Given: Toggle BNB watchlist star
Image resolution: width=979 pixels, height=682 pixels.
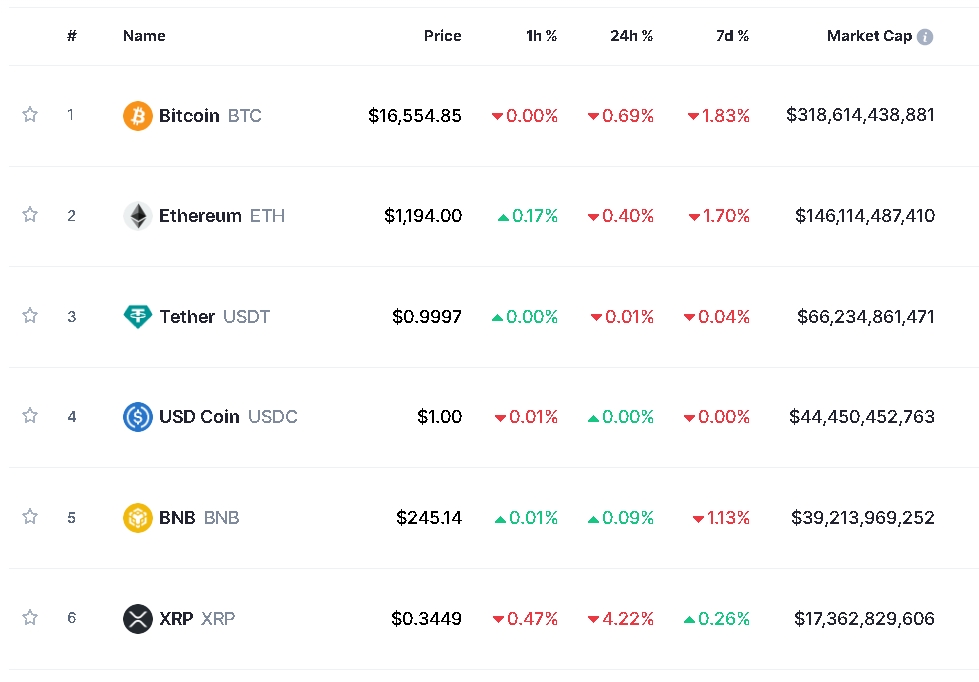Looking at the screenshot, I should pyautogui.click(x=30, y=517).
